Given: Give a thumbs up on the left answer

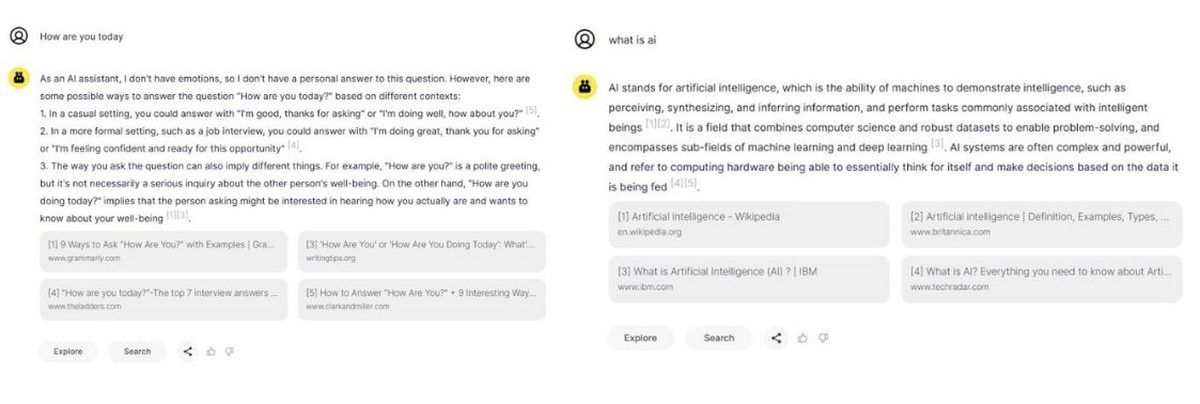Looking at the screenshot, I should click(211, 351).
